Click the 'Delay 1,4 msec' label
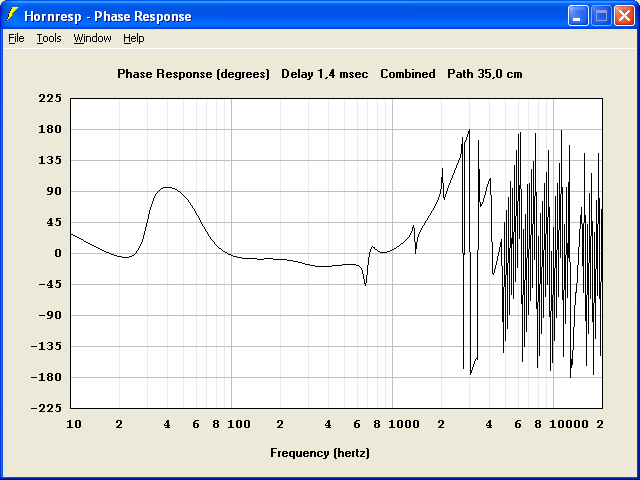This screenshot has height=480, width=640. 324,74
